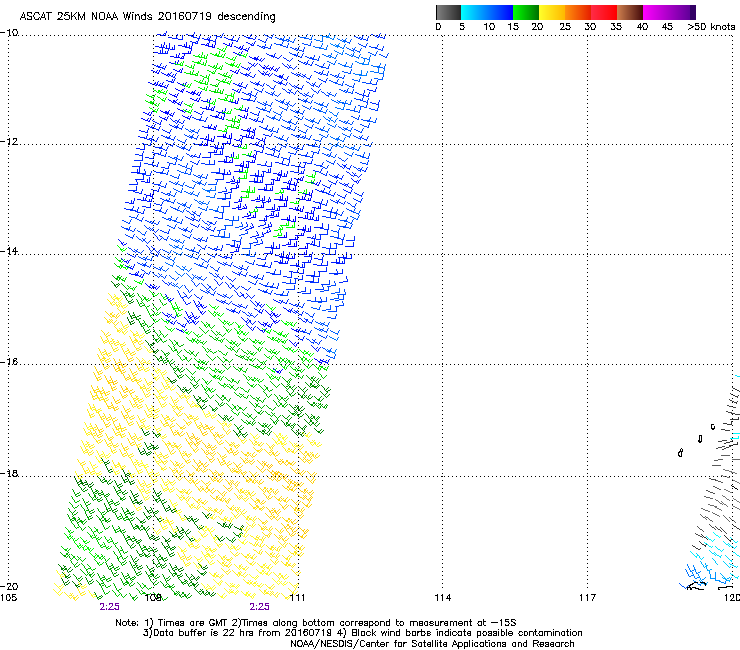Click the "15" label under the color bar

point(513,27)
